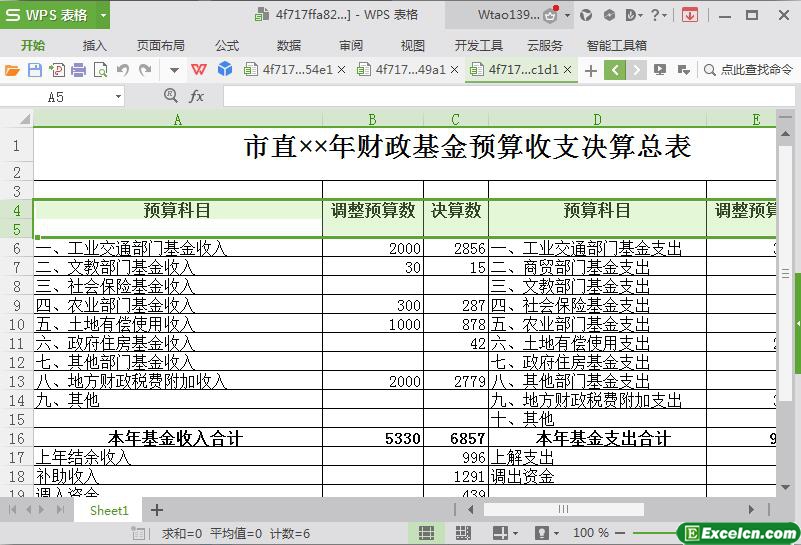Screen dimensions: 801x545
Task: Click the hexagon settings icon in title bar
Action: coord(609,15)
